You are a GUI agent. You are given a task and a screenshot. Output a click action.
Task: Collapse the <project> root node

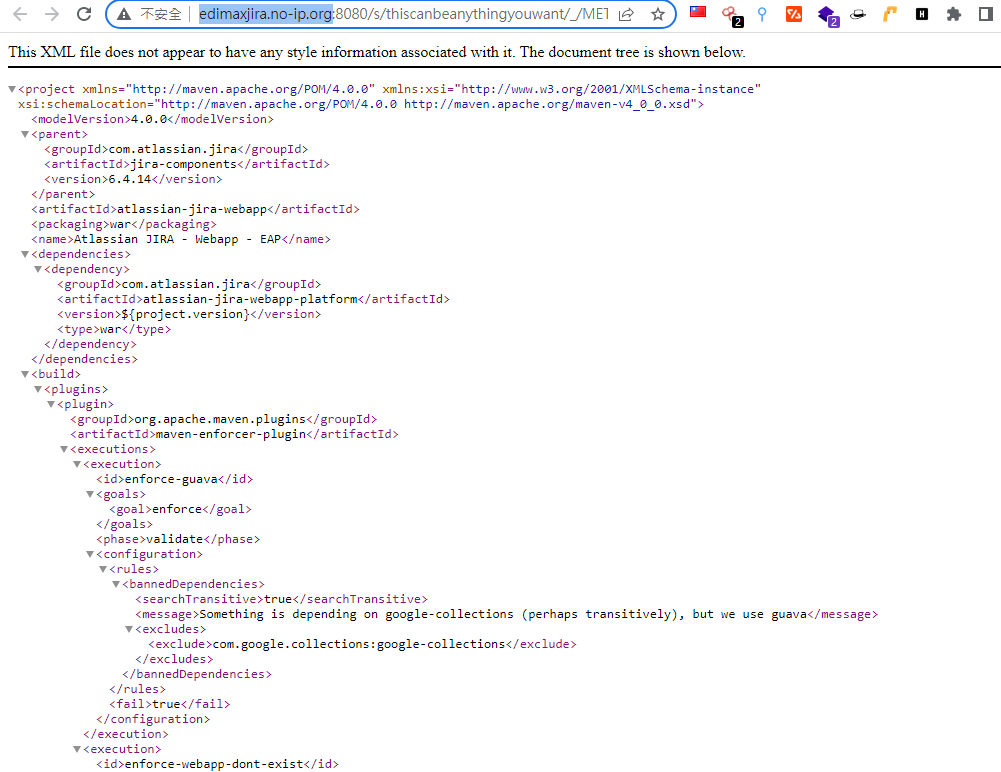click(11, 89)
